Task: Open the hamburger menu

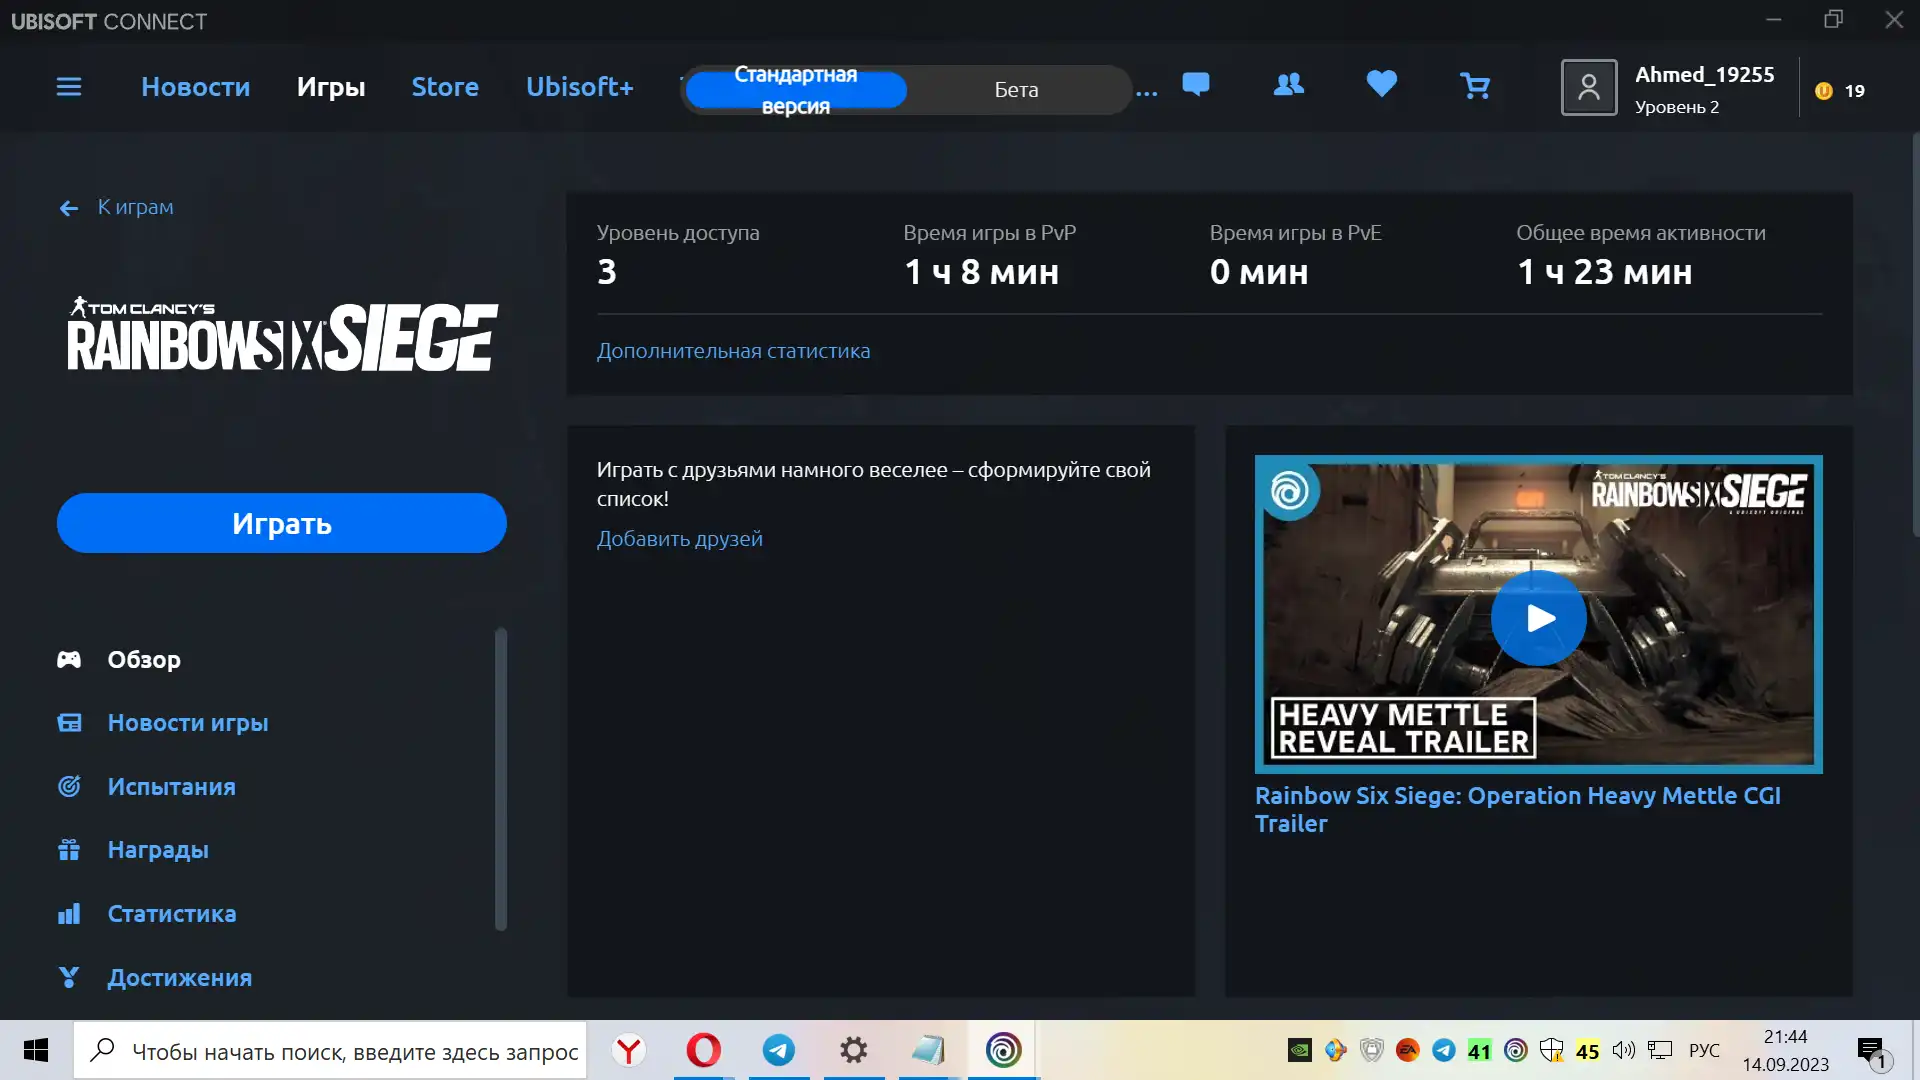Action: (69, 87)
